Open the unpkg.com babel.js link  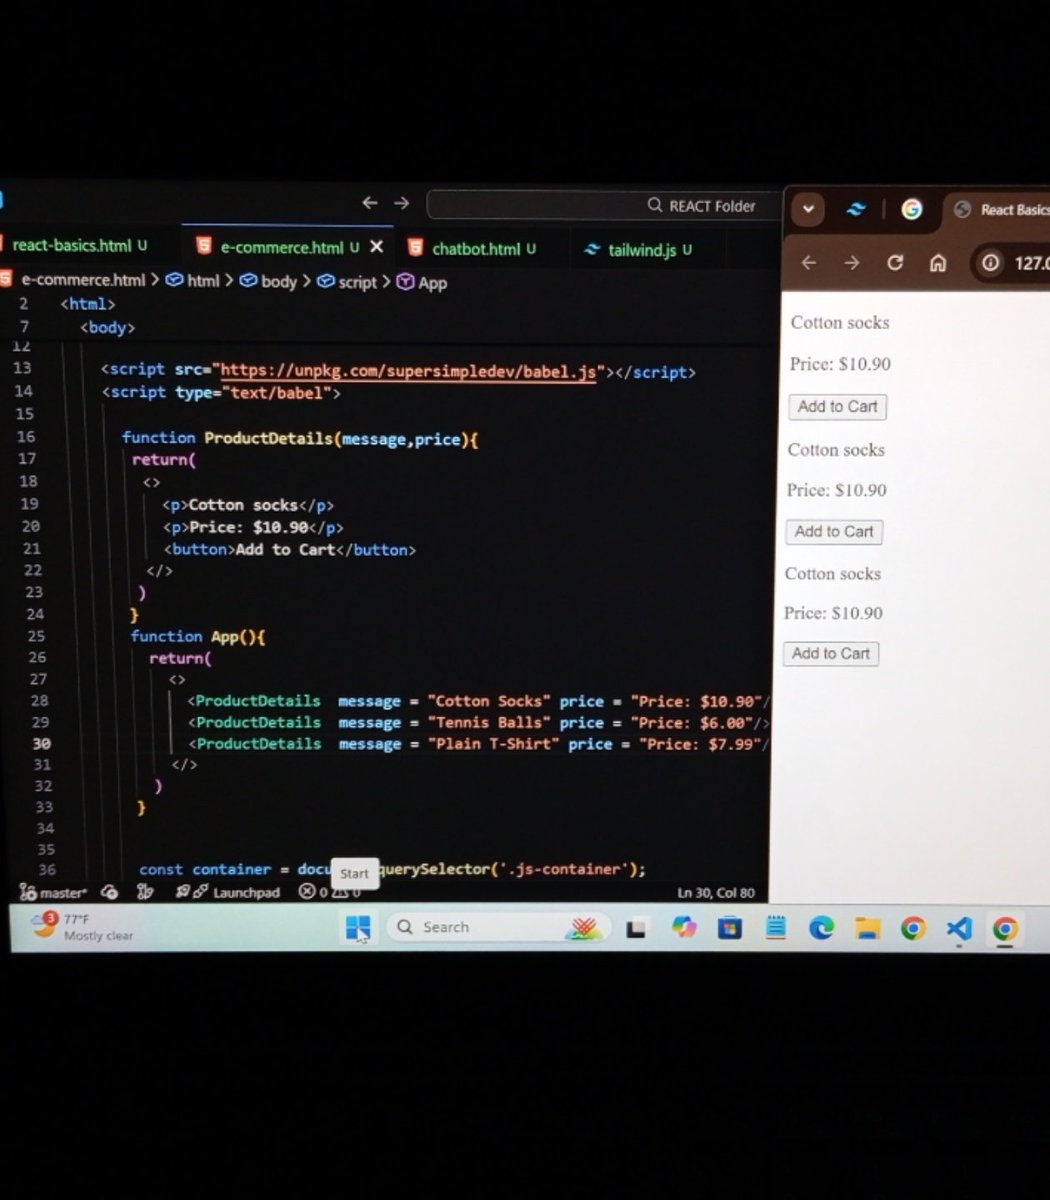click(408, 372)
